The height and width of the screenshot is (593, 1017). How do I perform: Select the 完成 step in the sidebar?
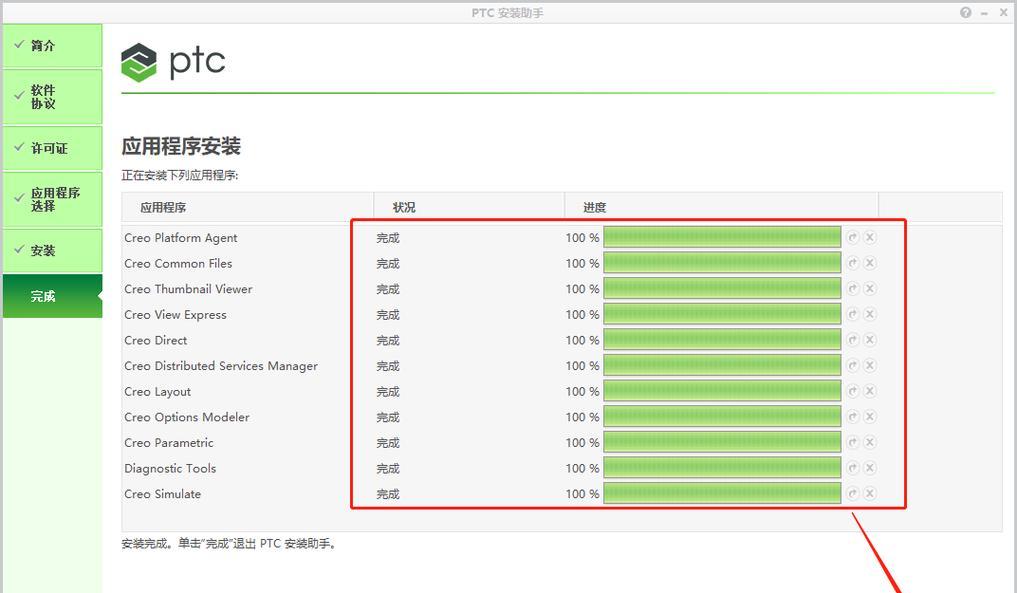pos(53,296)
